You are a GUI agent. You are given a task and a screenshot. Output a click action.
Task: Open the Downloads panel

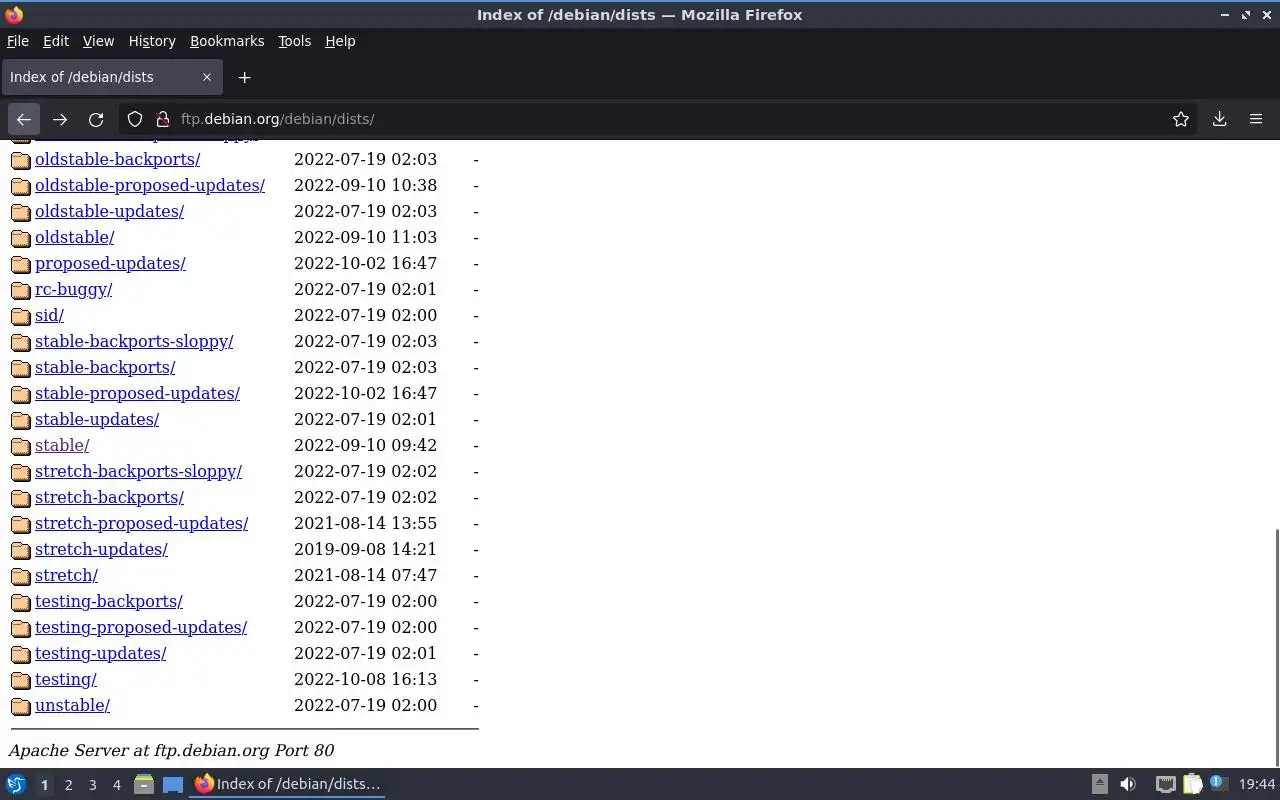click(x=1220, y=119)
